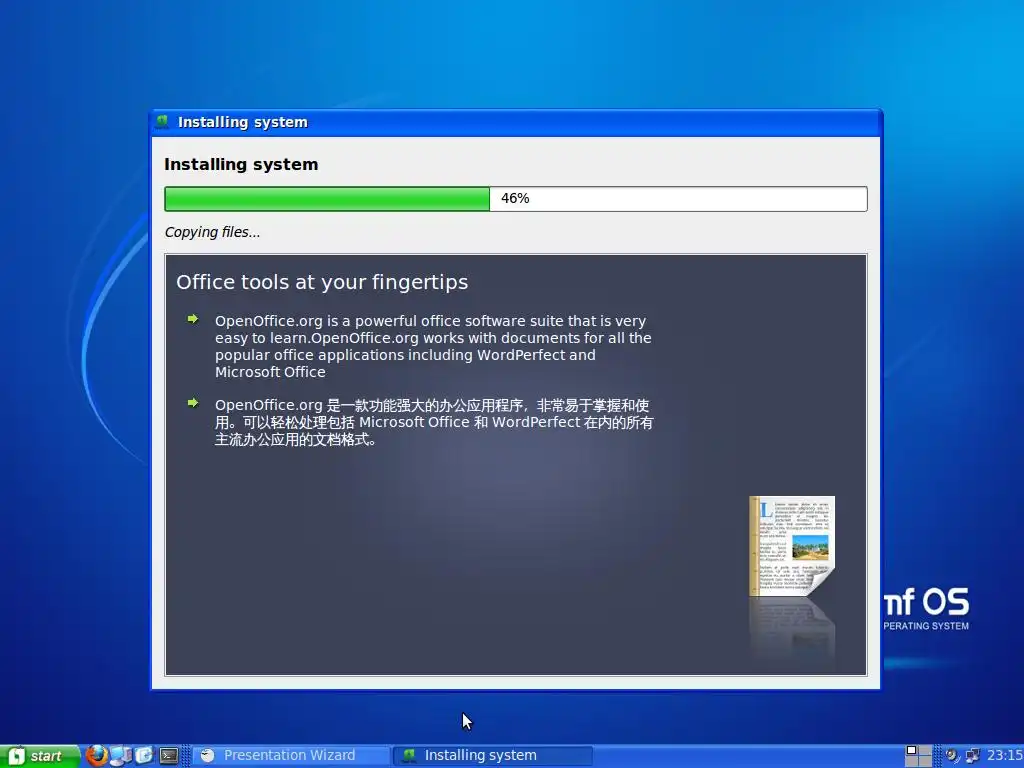Click the bold "Installing system" heading
This screenshot has width=1024, height=768.
(x=241, y=165)
